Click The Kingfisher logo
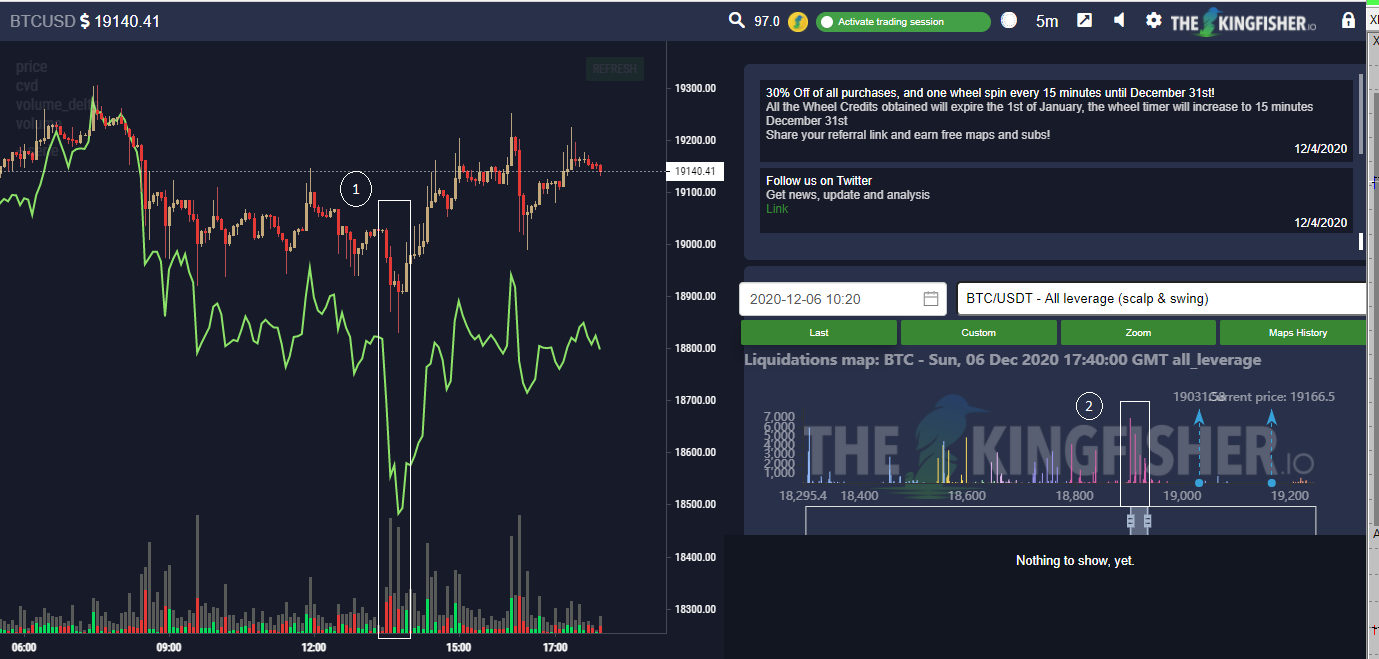 [1240, 20]
